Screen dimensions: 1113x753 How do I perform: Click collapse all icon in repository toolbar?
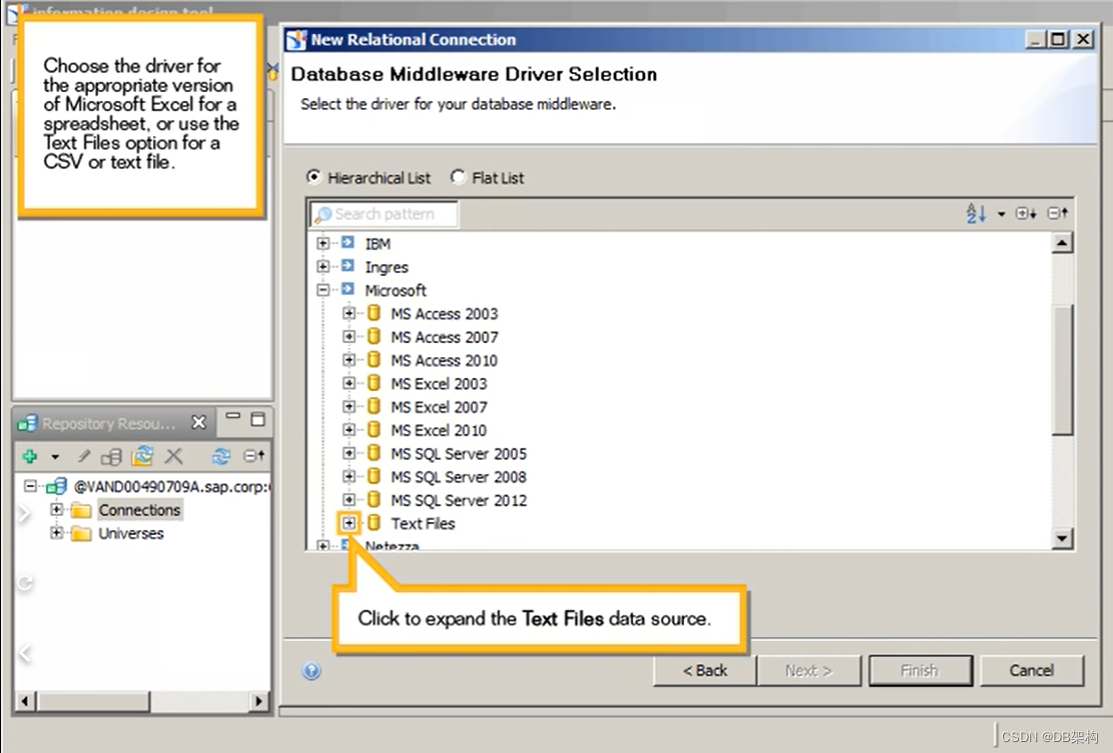coord(254,456)
